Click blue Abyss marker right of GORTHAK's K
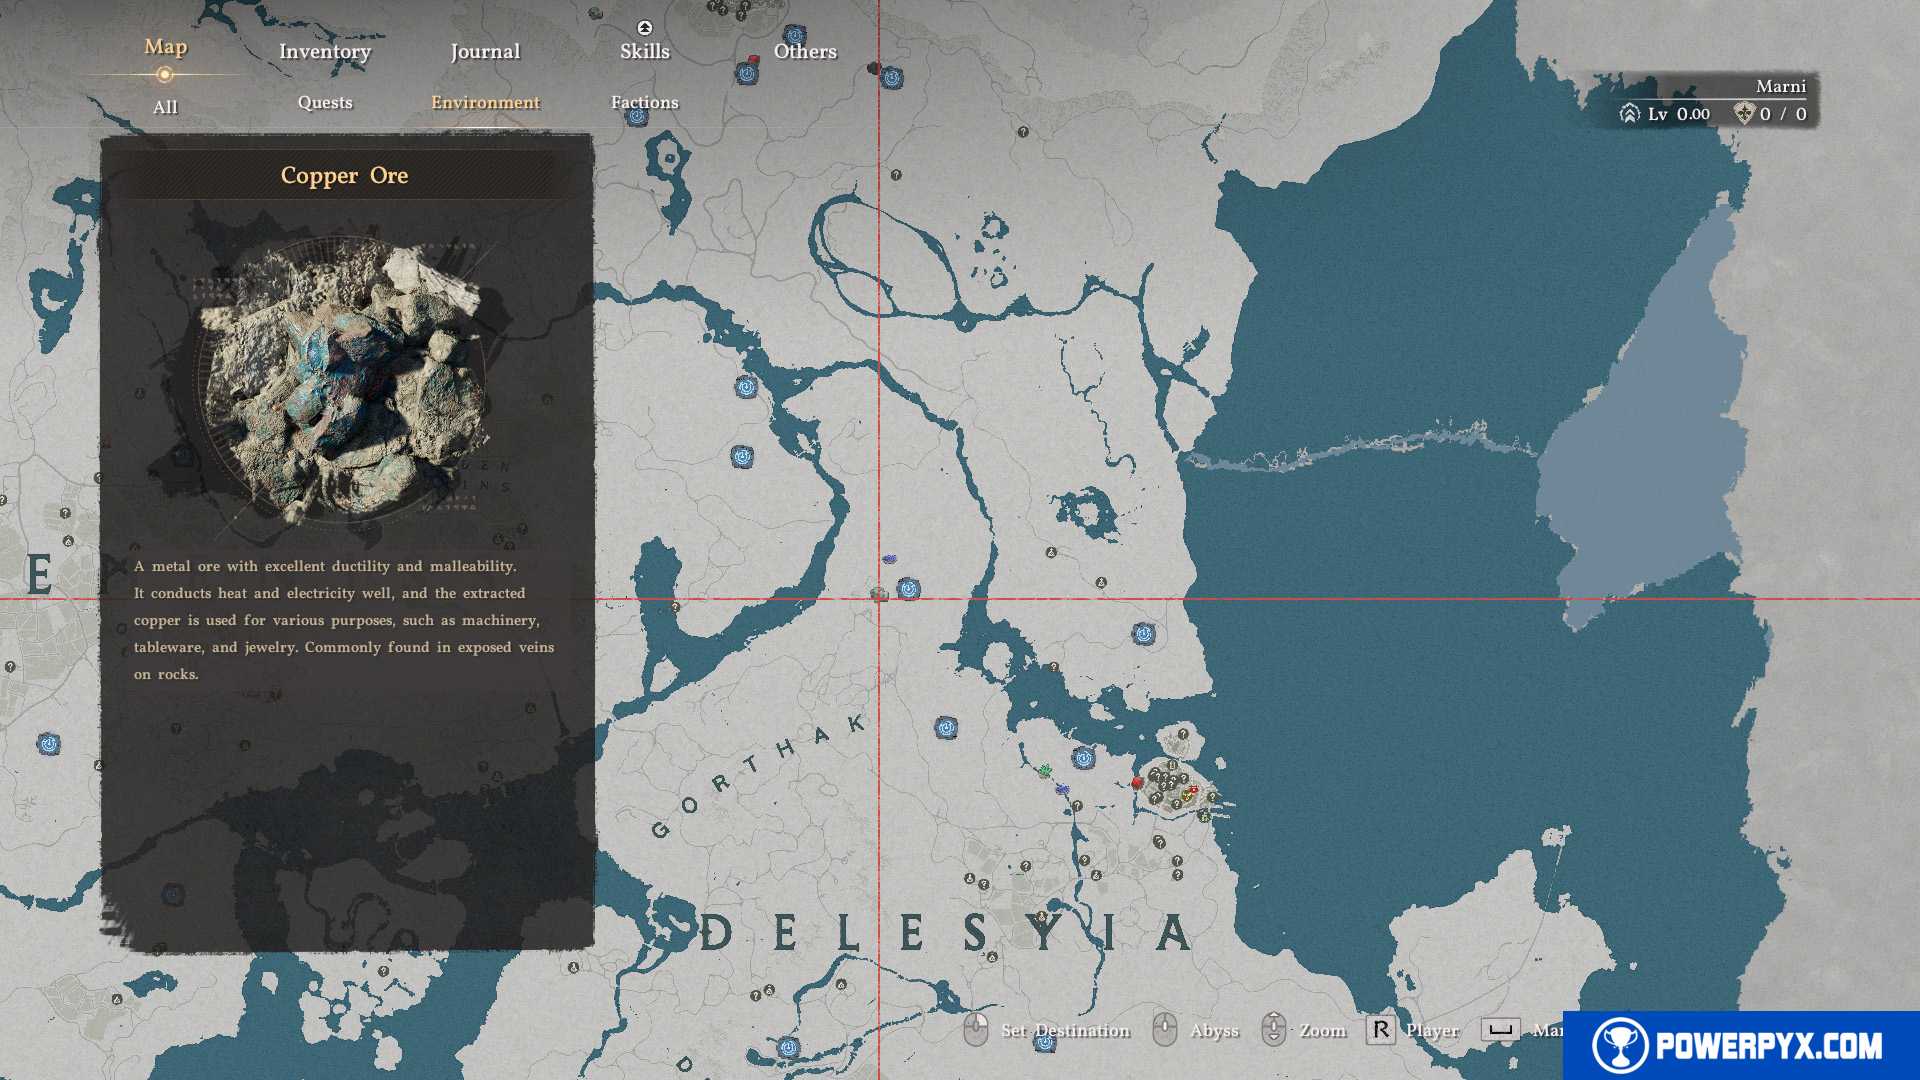The width and height of the screenshot is (1920, 1080). (x=946, y=728)
